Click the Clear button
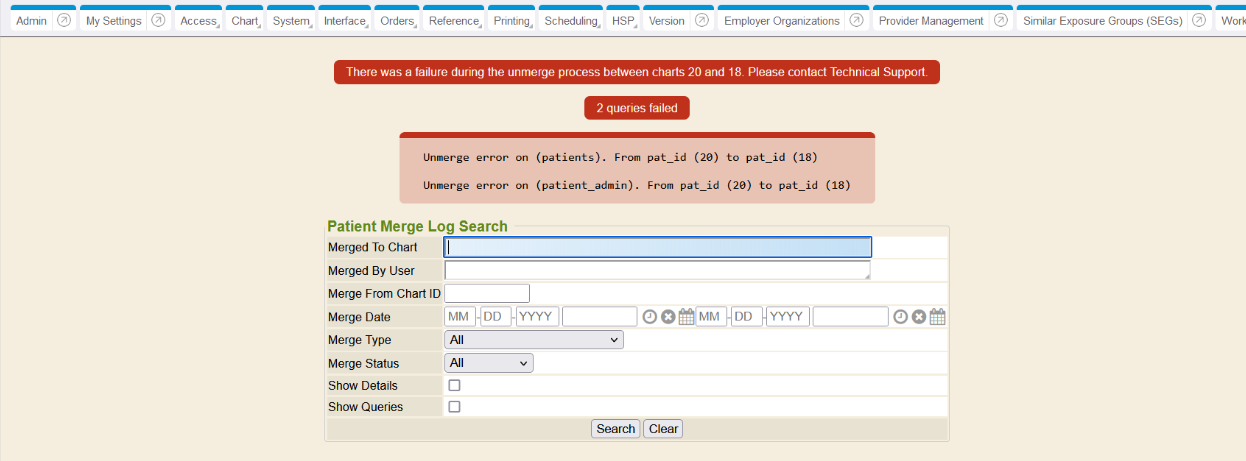 pos(663,429)
